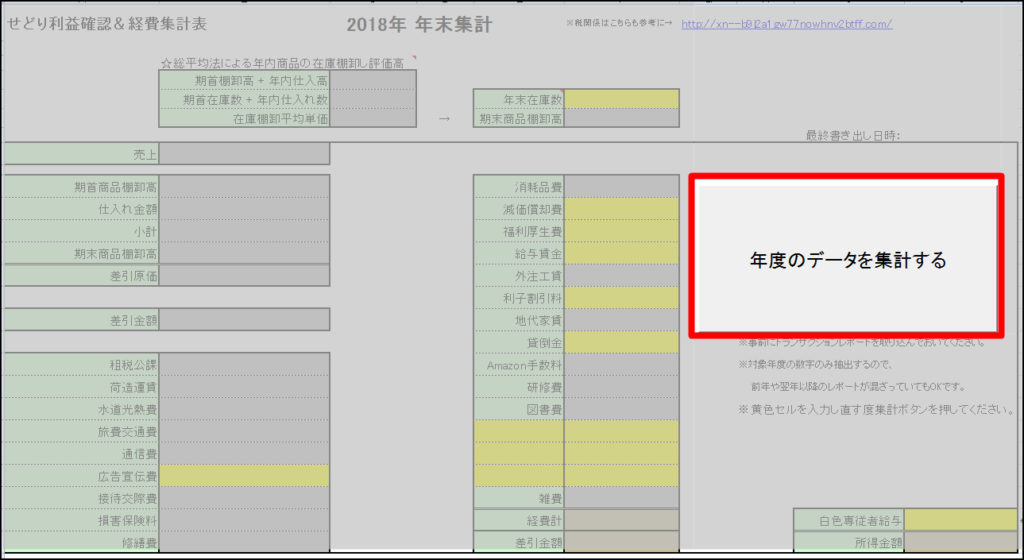The image size is (1024, 560).
Task: Select the 所得金額 value cell
Action: pos(960,542)
